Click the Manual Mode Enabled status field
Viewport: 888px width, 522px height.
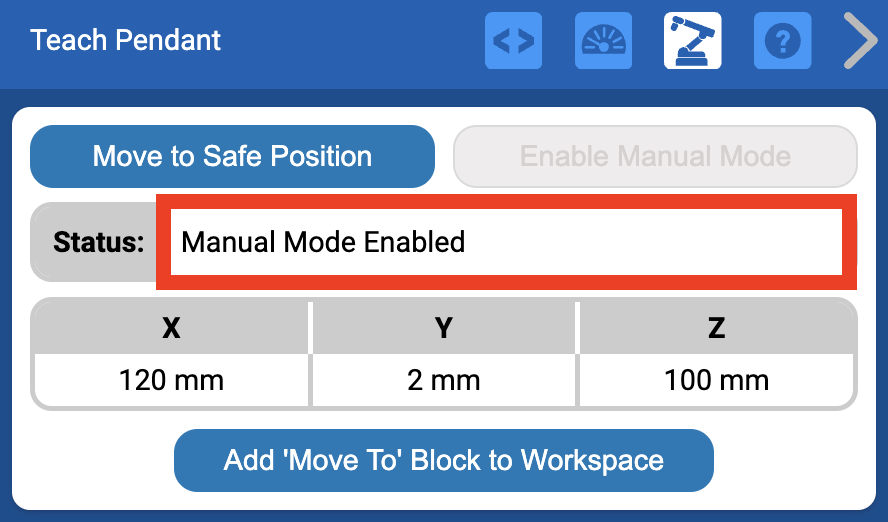pyautogui.click(x=505, y=242)
